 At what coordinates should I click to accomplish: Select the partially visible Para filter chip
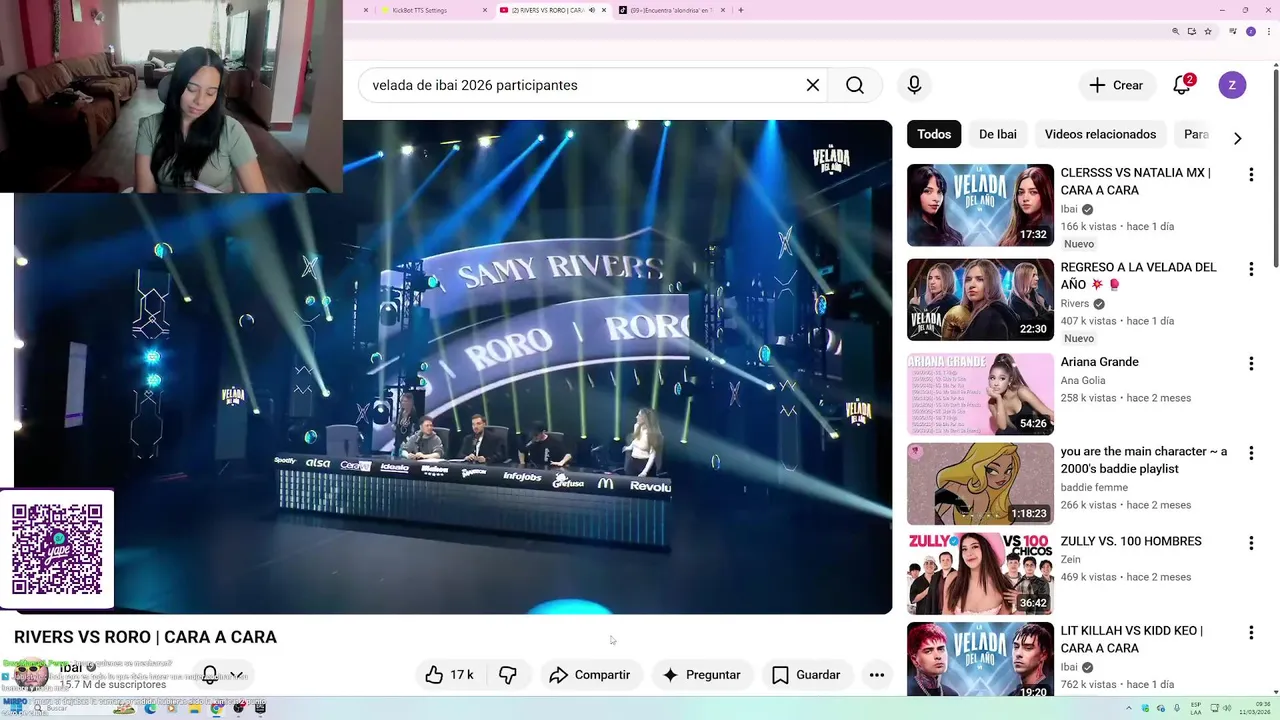tap(1196, 134)
